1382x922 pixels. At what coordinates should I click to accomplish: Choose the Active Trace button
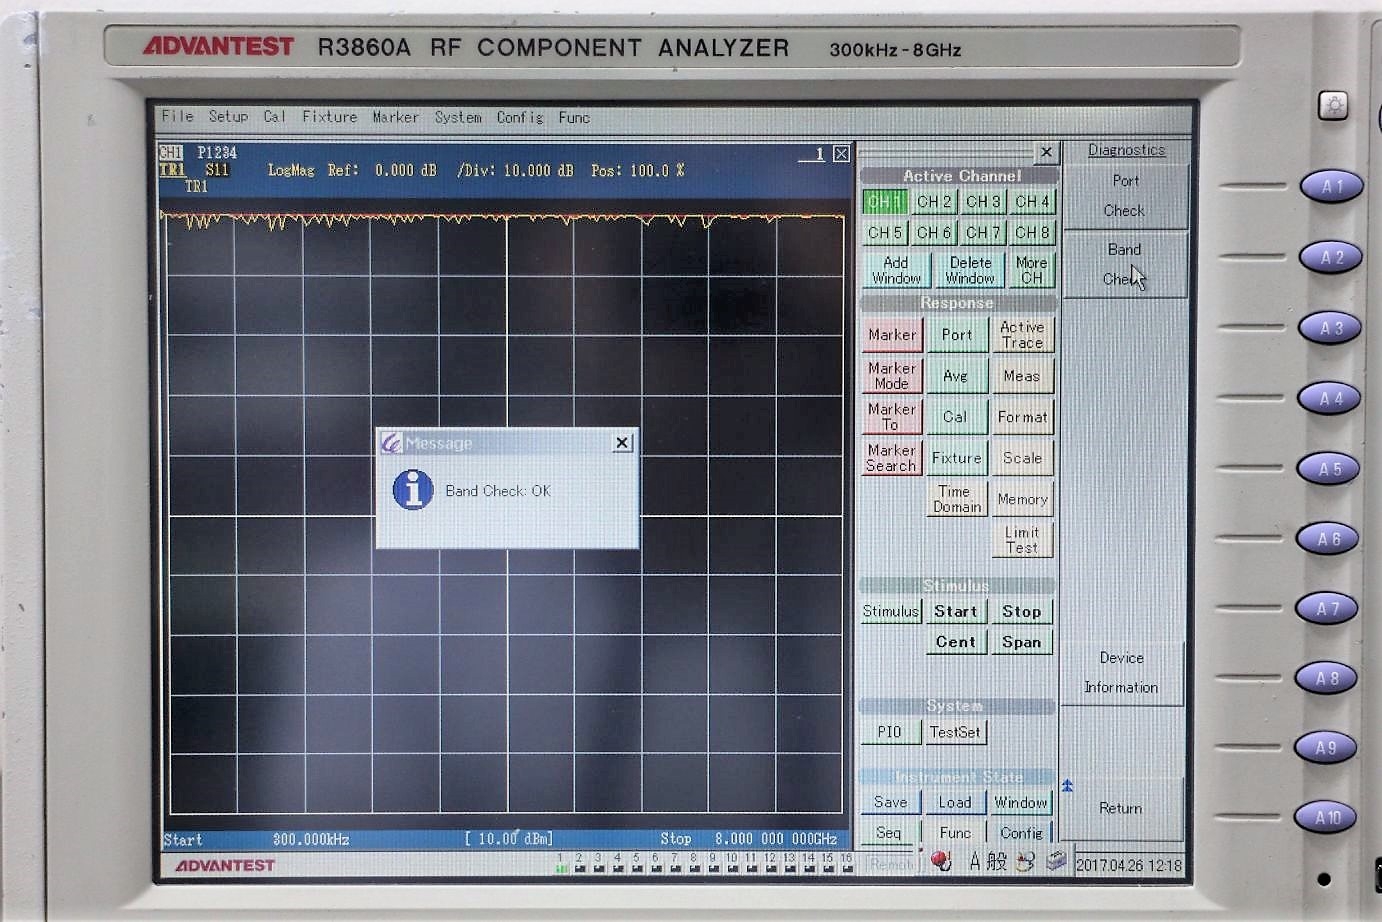[1022, 335]
